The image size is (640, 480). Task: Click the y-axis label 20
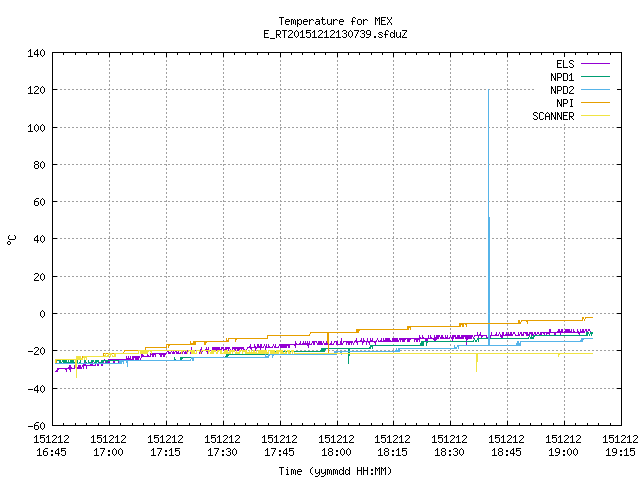click(x=39, y=277)
